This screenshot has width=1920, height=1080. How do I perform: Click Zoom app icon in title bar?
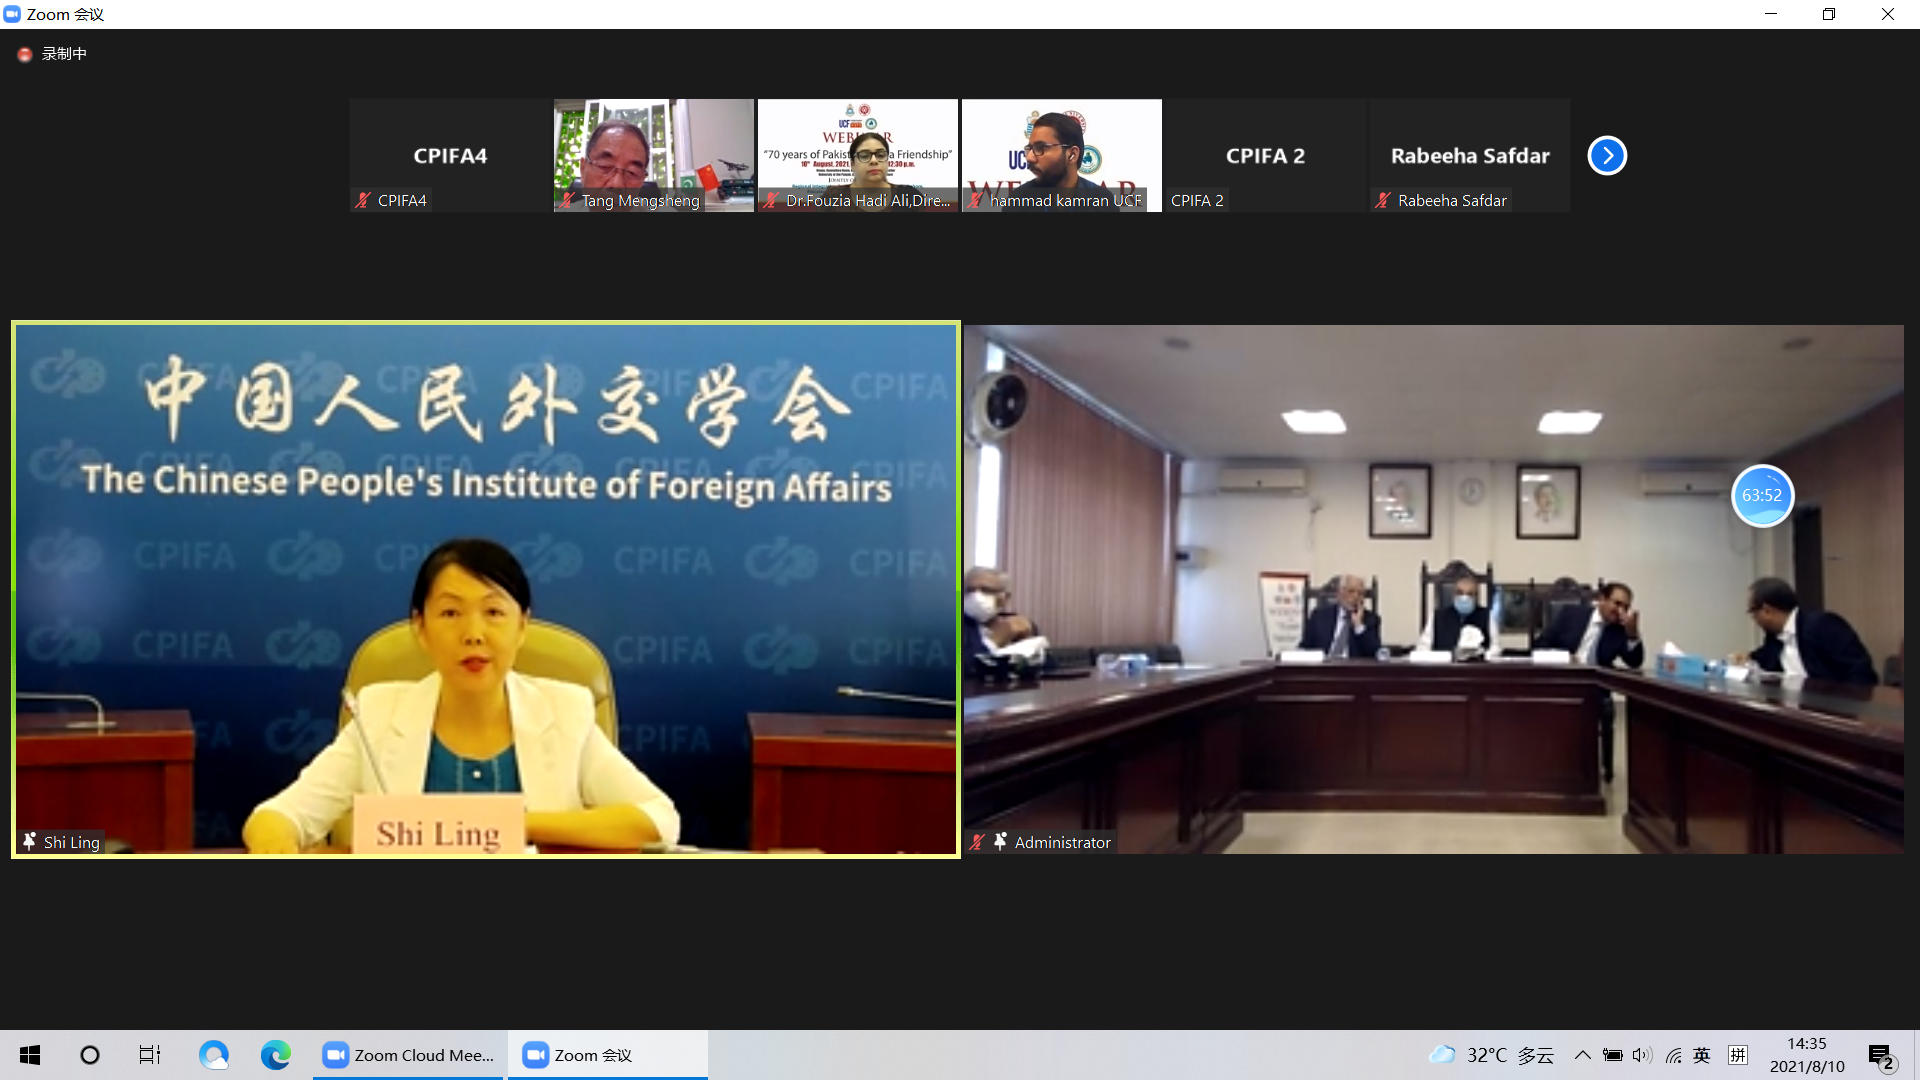pyautogui.click(x=12, y=14)
